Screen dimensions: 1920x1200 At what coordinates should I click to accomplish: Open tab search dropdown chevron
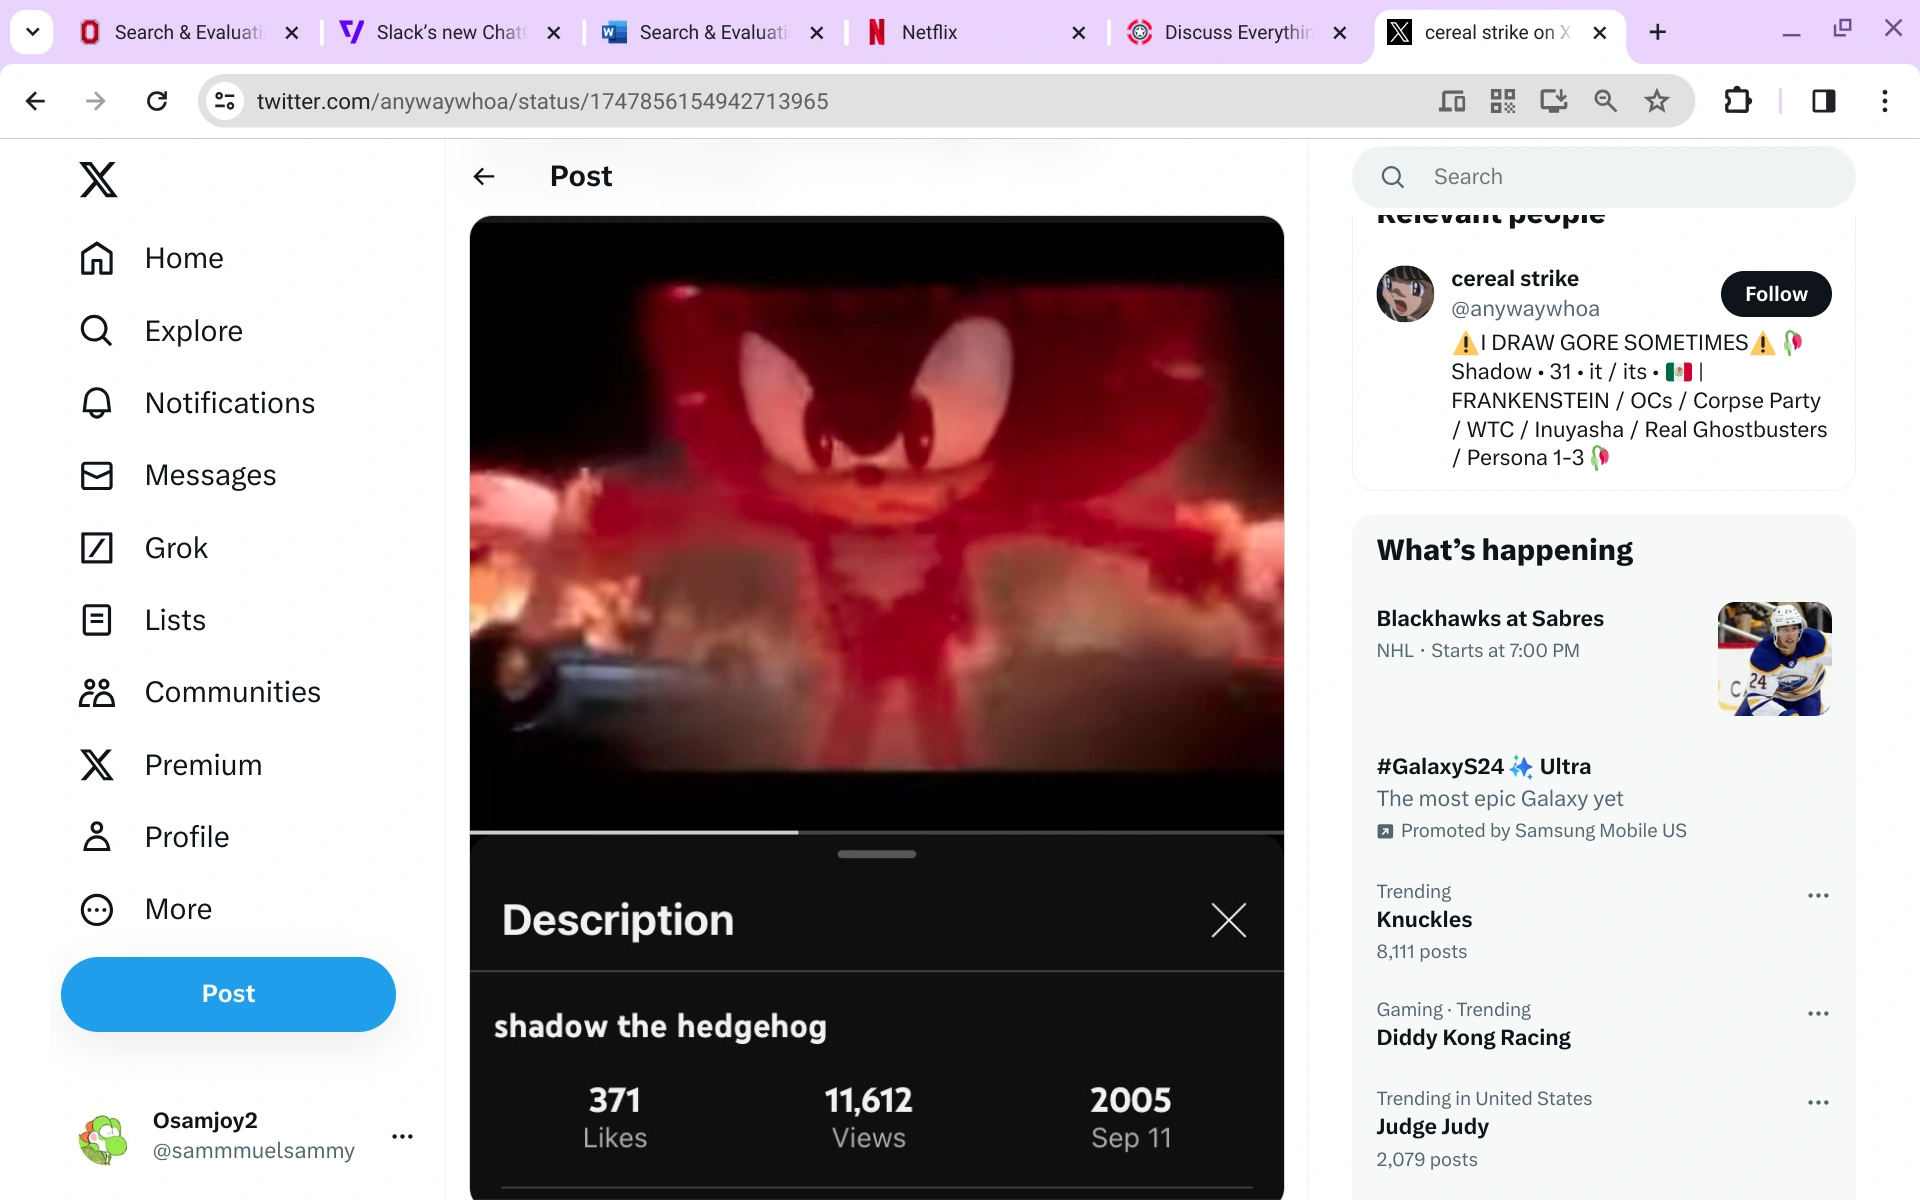(x=32, y=32)
